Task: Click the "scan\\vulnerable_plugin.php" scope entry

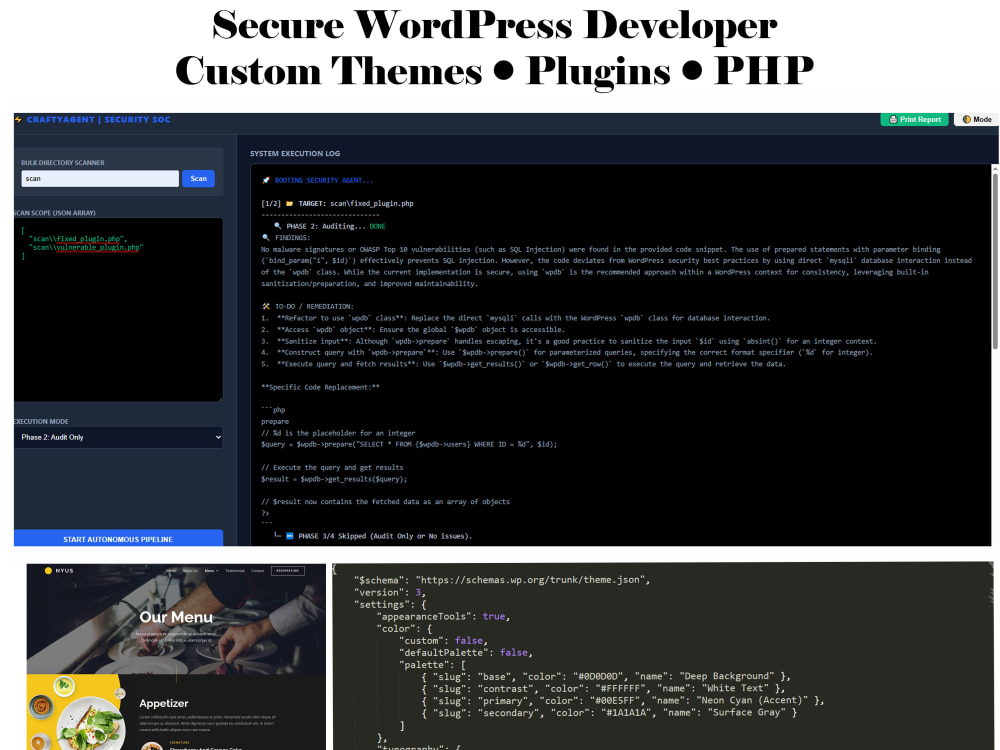Action: [x=86, y=247]
